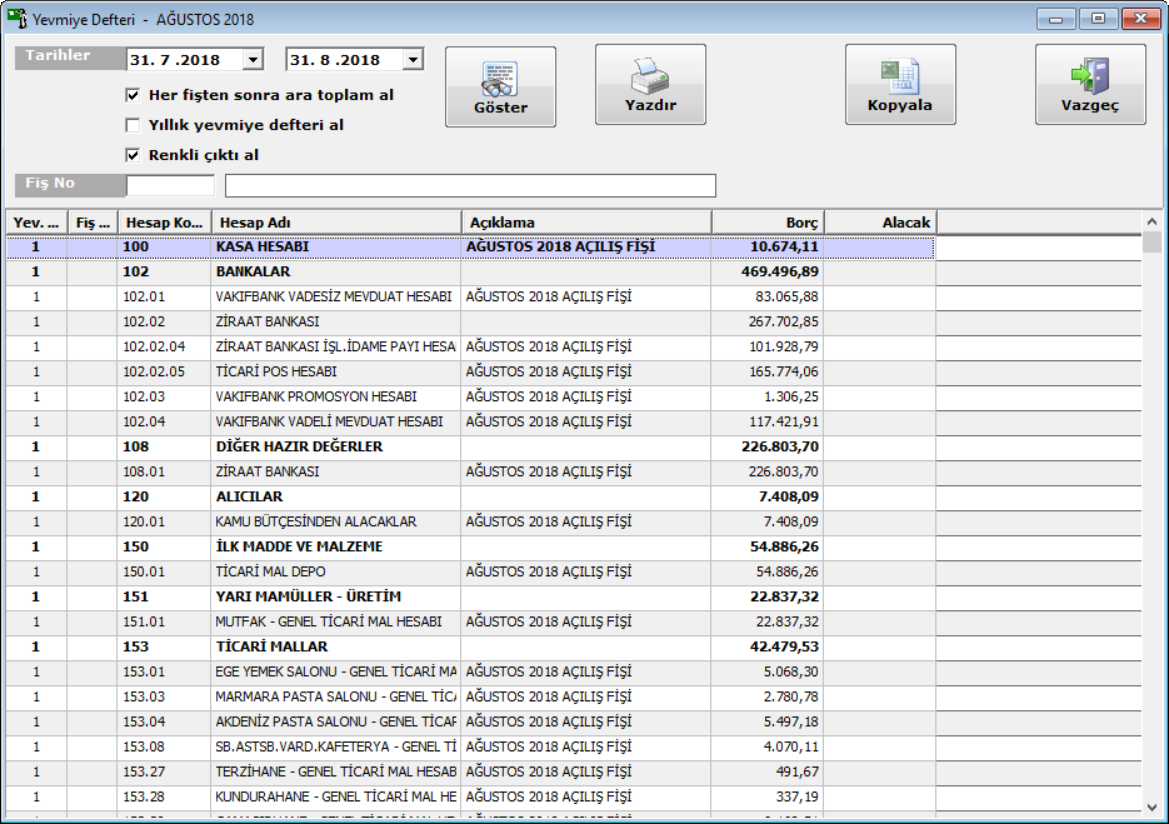Open the end date 31.8.2018 dropdown
Image resolution: width=1169 pixels, height=824 pixels.
point(413,60)
